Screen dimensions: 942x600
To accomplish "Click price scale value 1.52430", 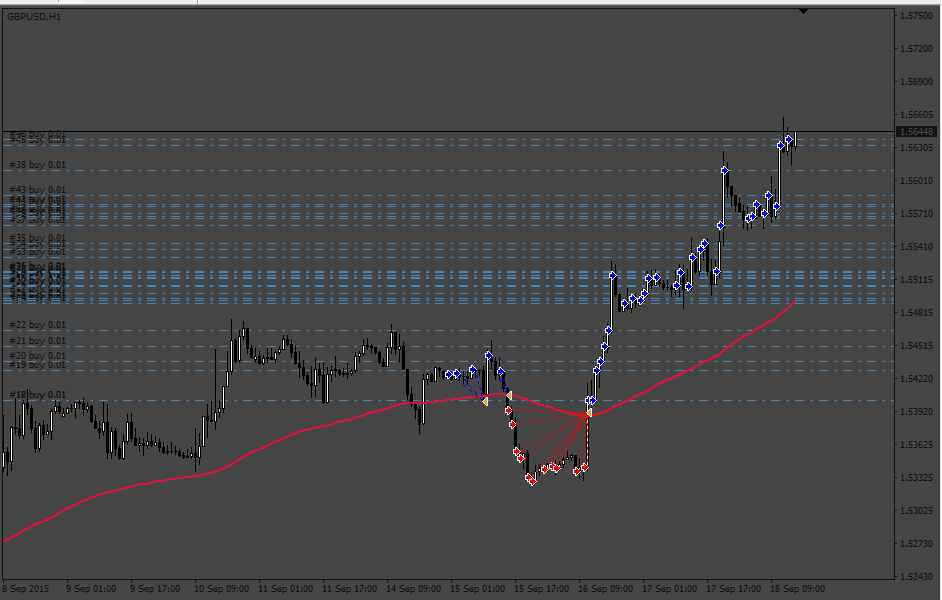I will pos(916,577).
